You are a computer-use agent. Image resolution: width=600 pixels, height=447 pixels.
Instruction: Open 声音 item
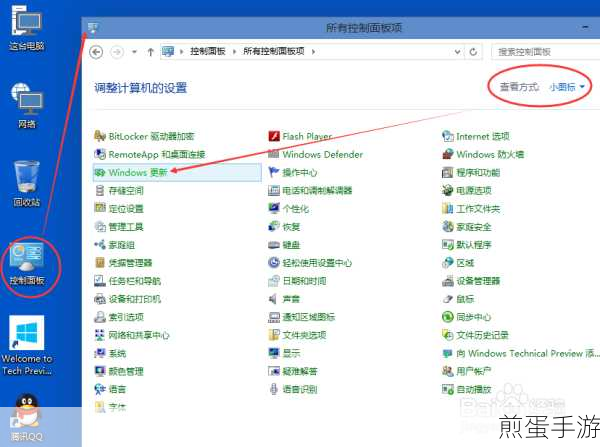tap(284, 299)
